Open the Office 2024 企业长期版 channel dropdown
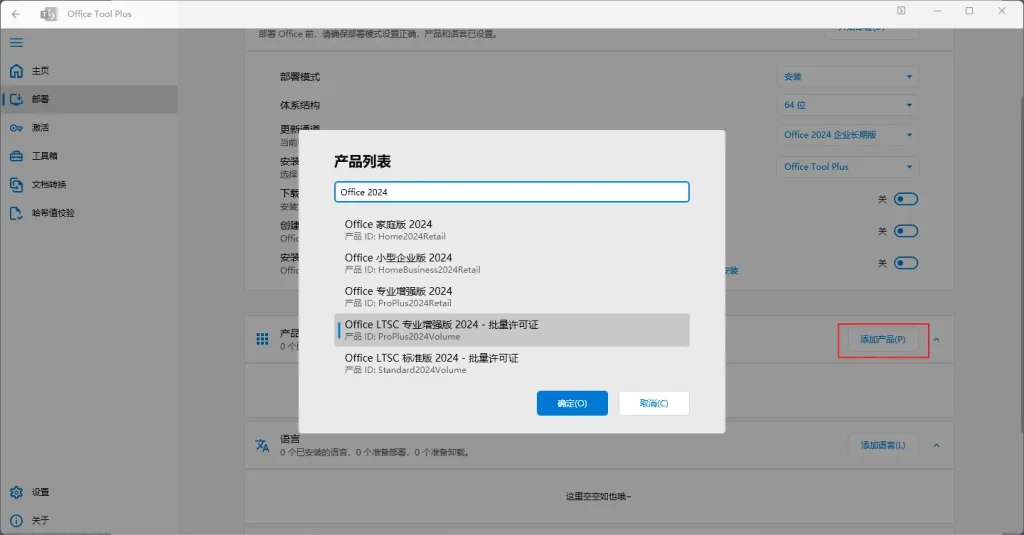Screen dimensions: 1024x535 848,135
